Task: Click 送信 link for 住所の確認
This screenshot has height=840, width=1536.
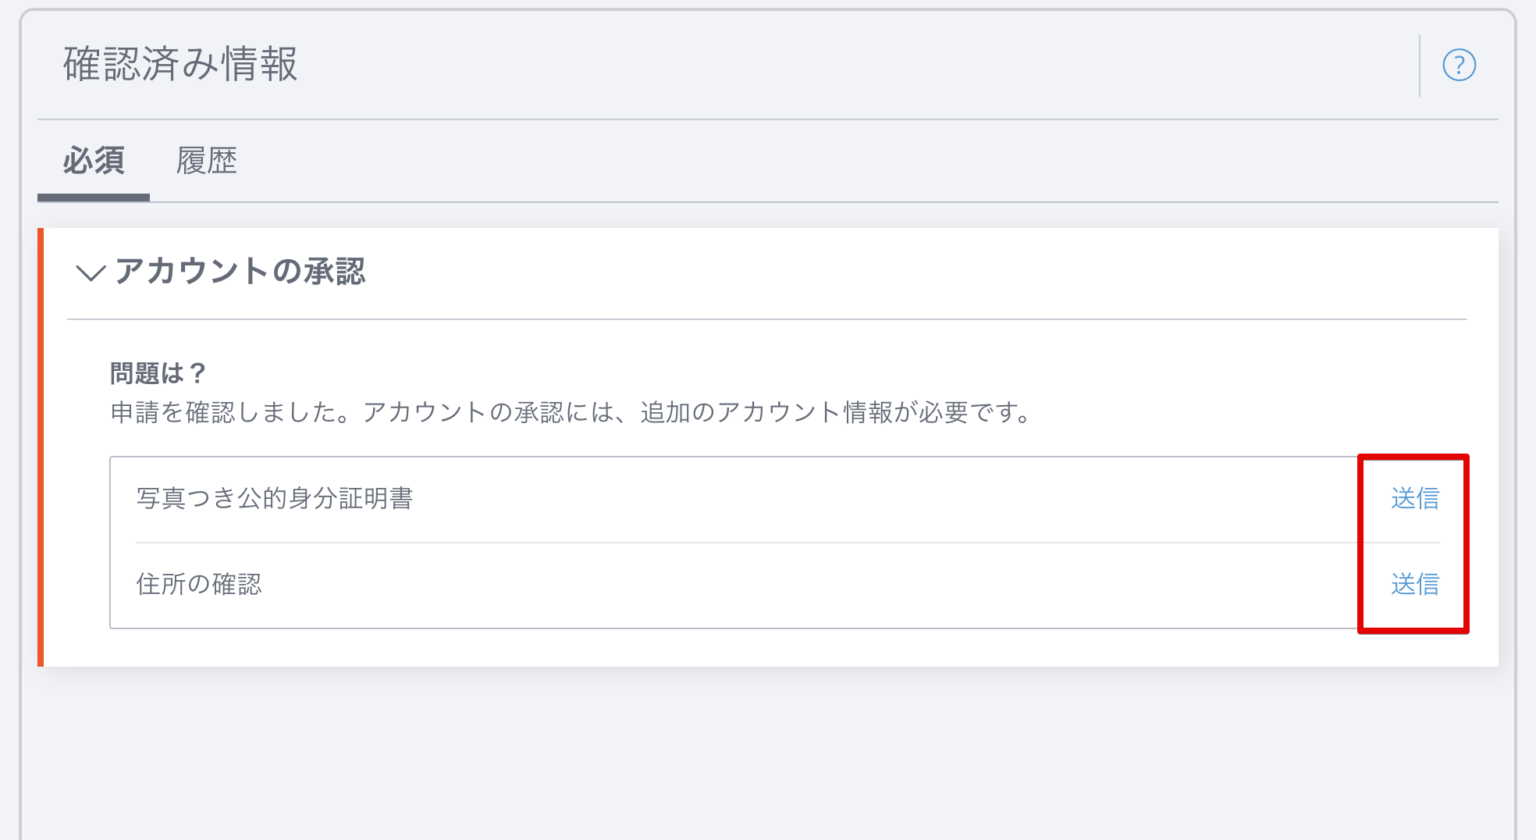Action: (x=1415, y=584)
